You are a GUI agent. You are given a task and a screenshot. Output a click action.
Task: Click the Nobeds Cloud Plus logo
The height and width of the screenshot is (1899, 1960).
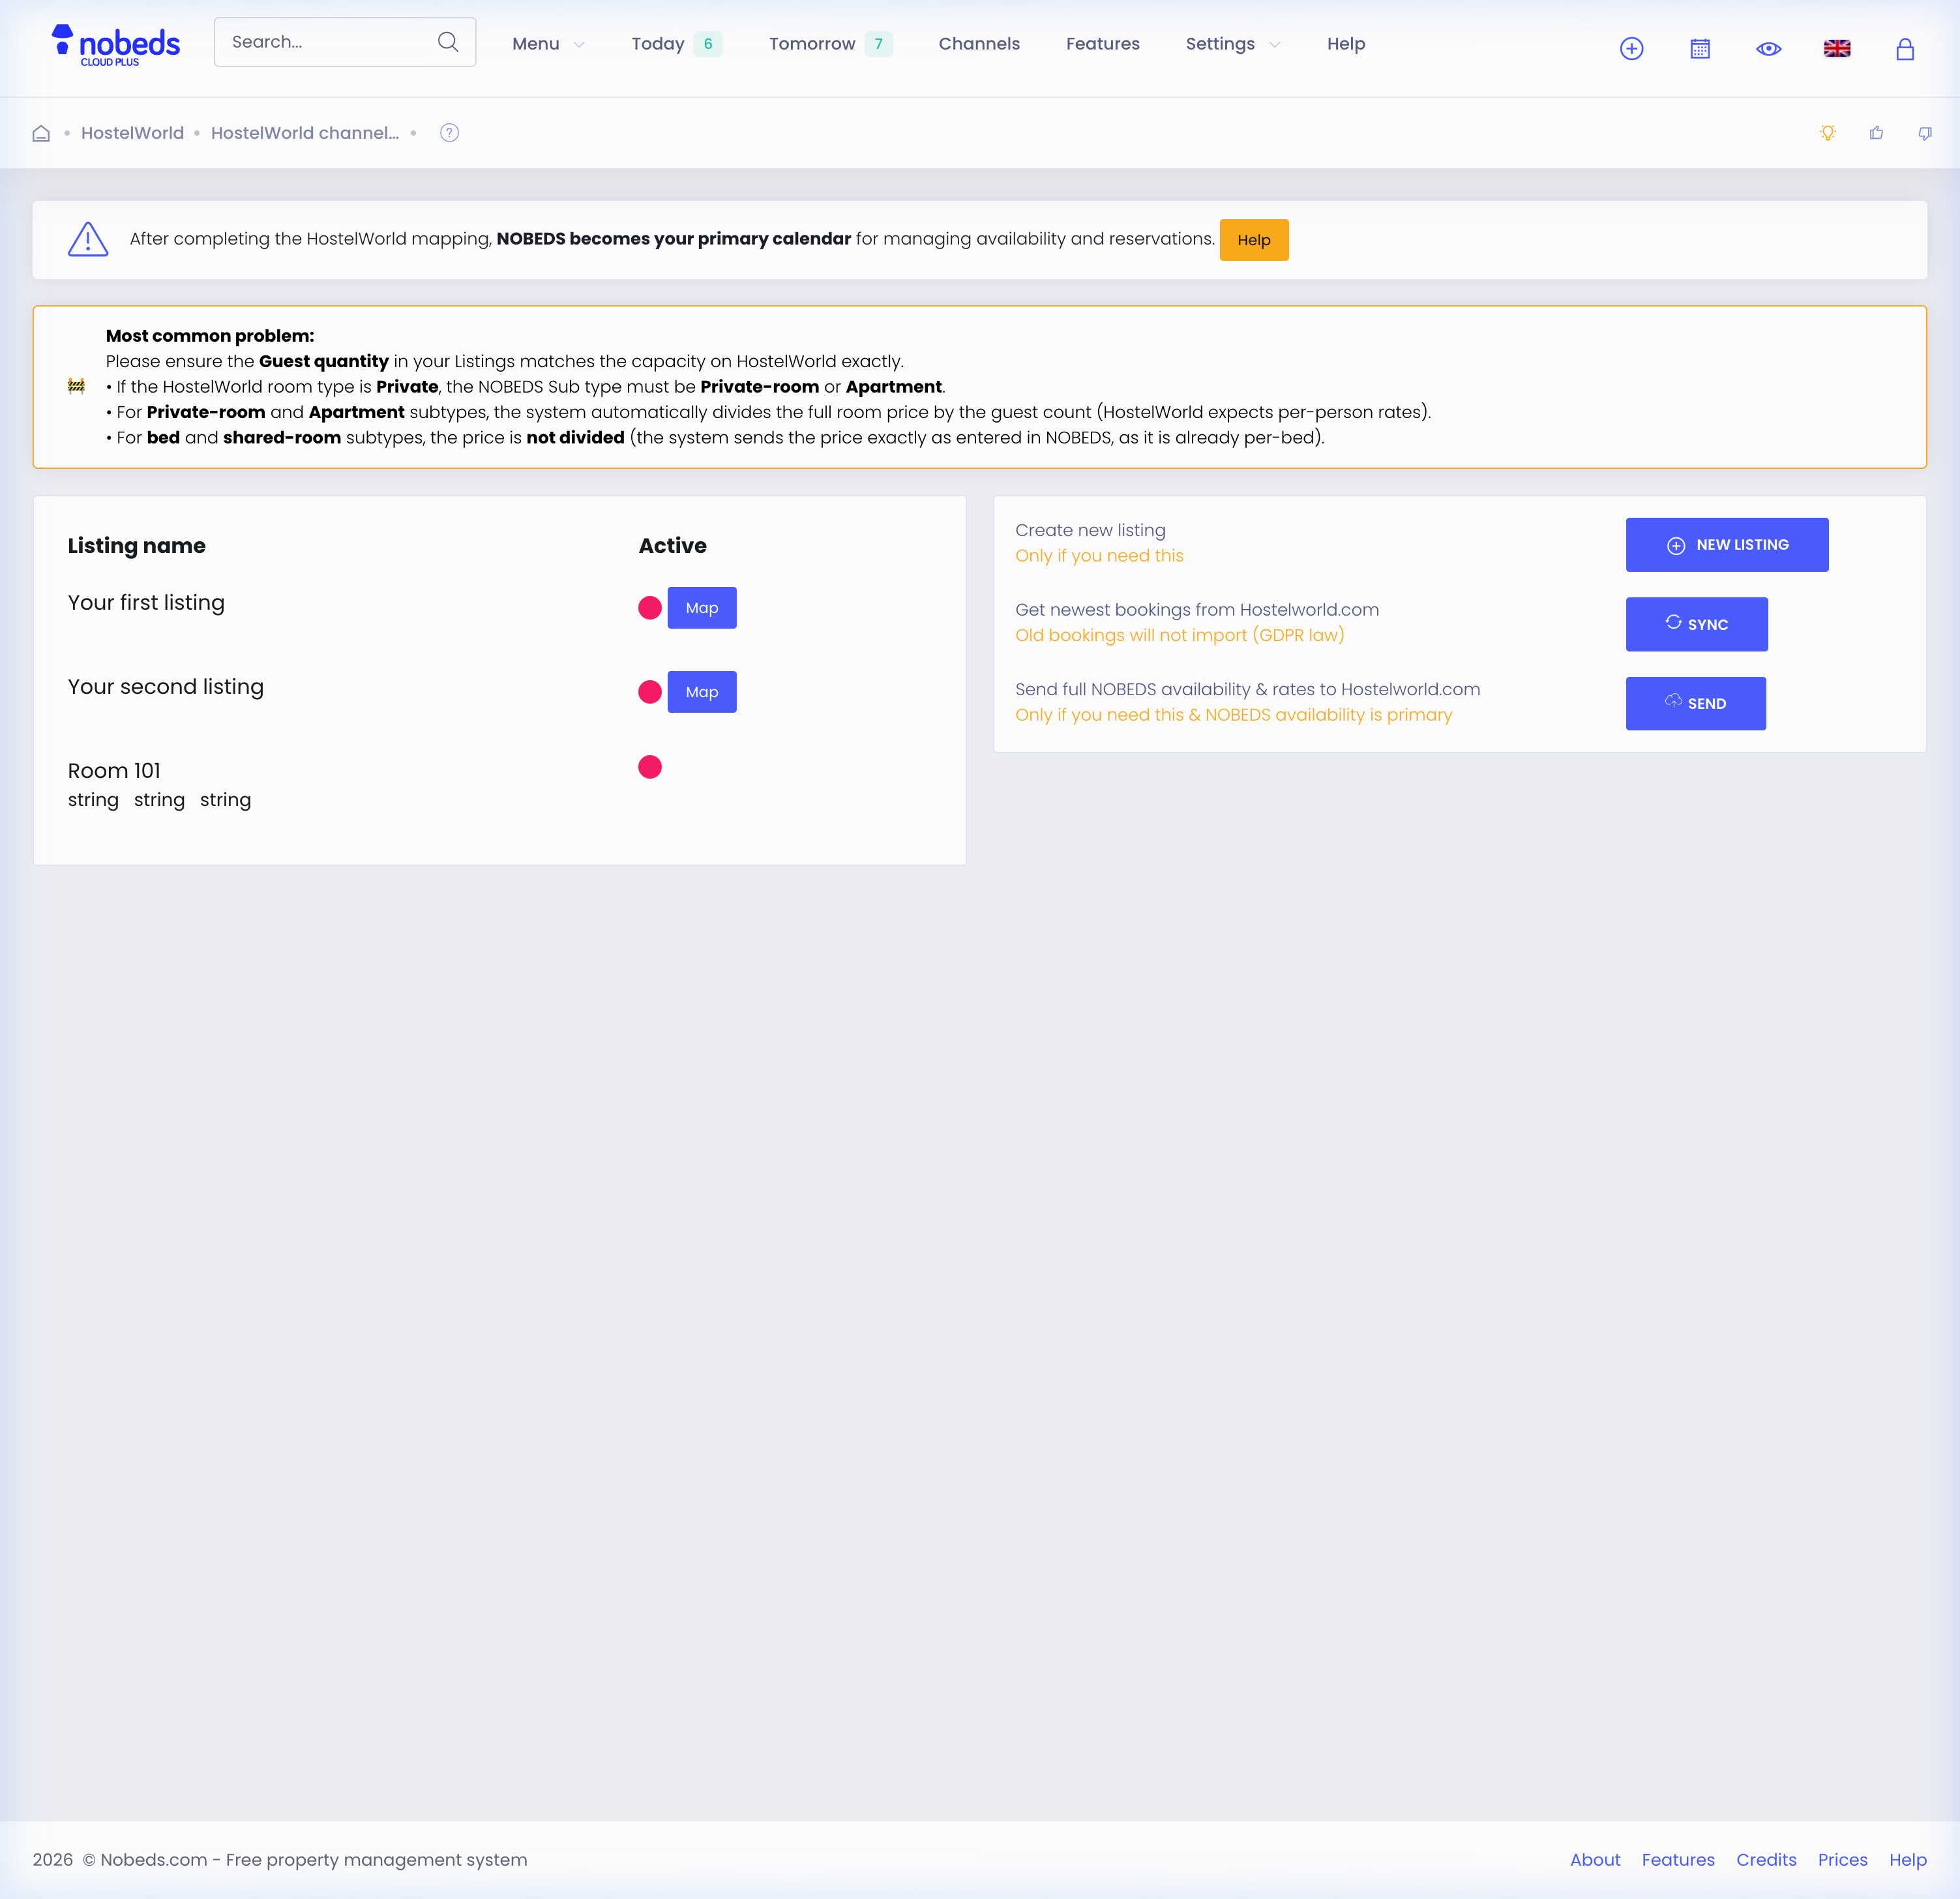pos(115,45)
